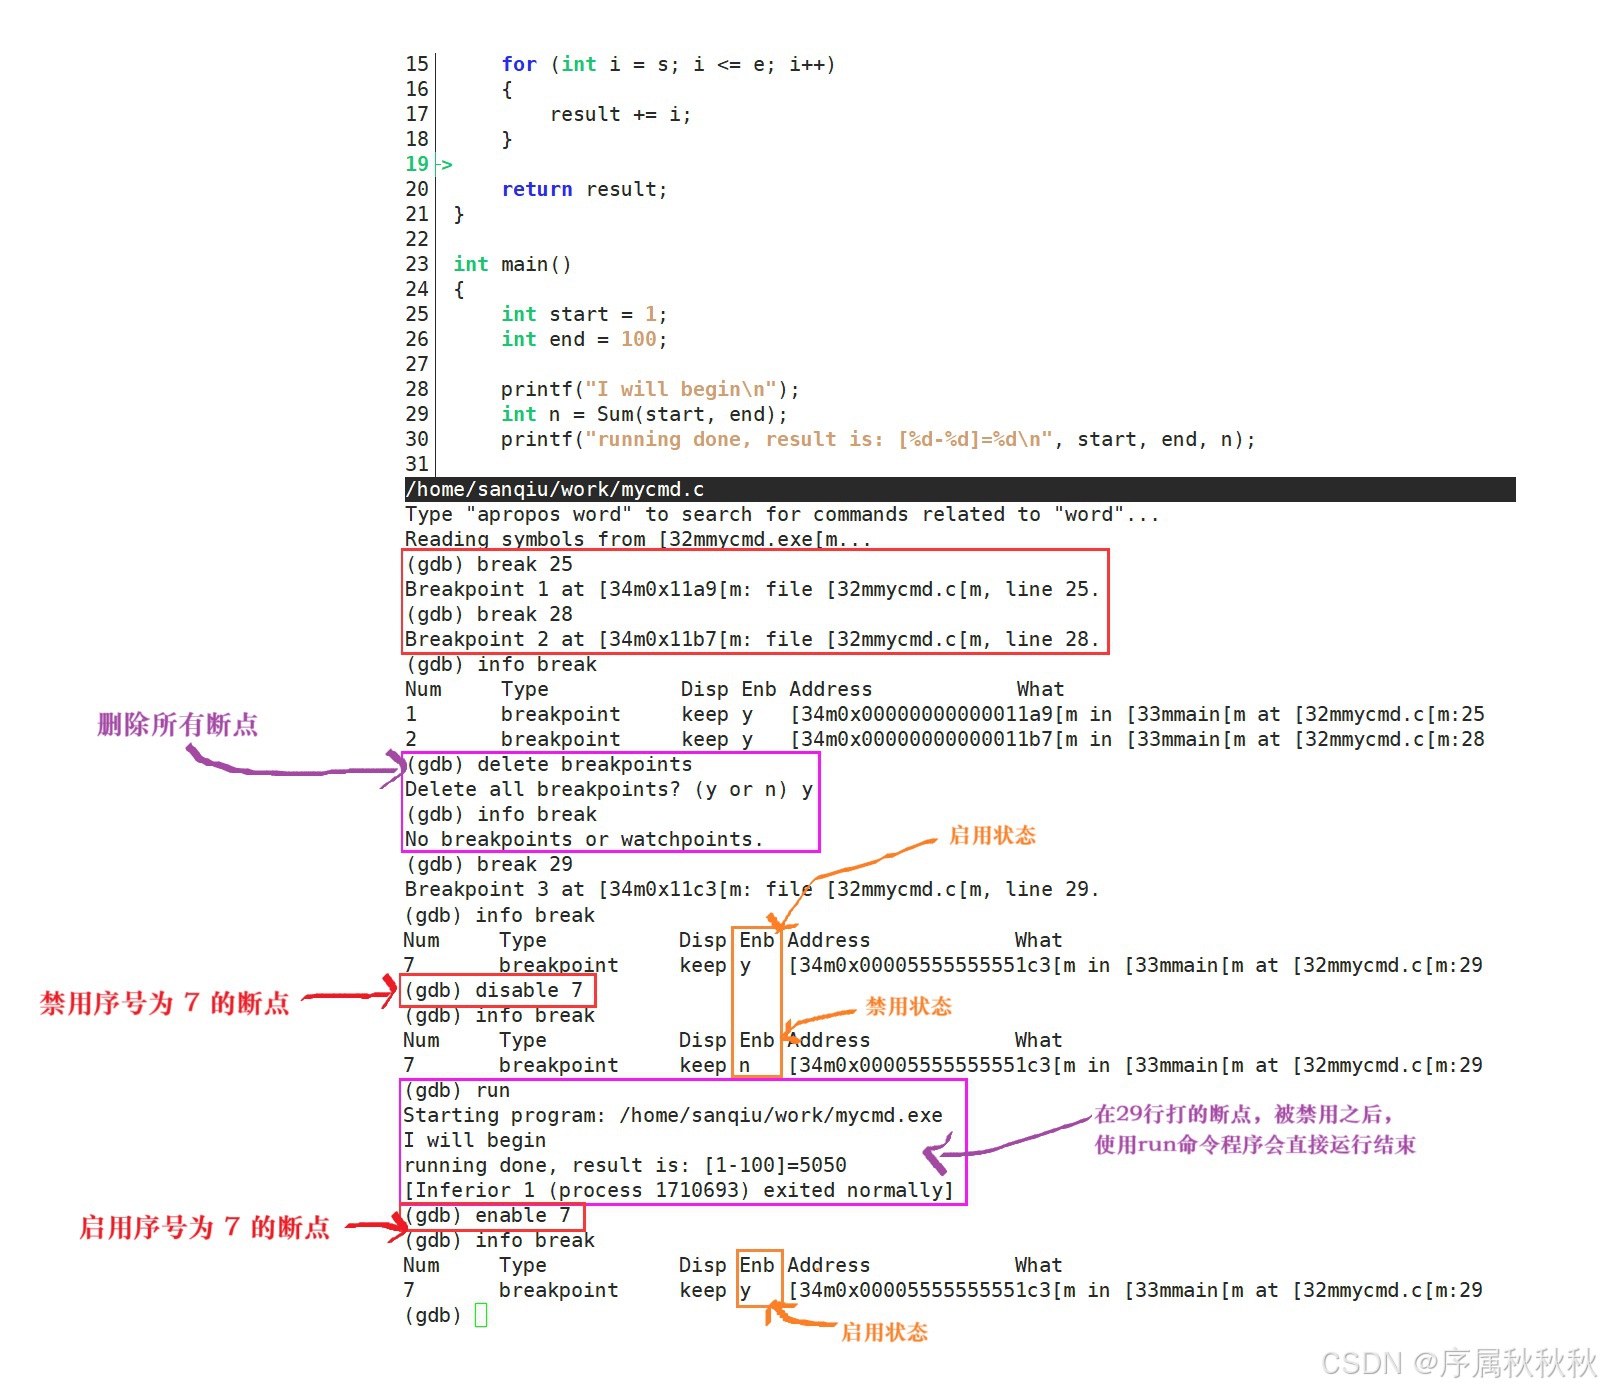Click the command (gdb) break 28
Image resolution: width=1602 pixels, height=1391 pixels.
(489, 614)
